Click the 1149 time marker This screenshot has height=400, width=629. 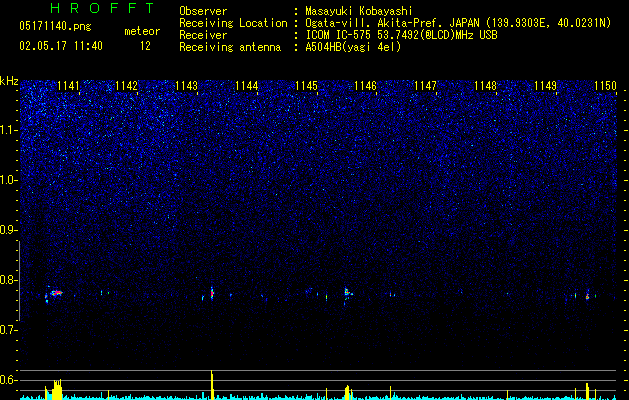point(546,86)
